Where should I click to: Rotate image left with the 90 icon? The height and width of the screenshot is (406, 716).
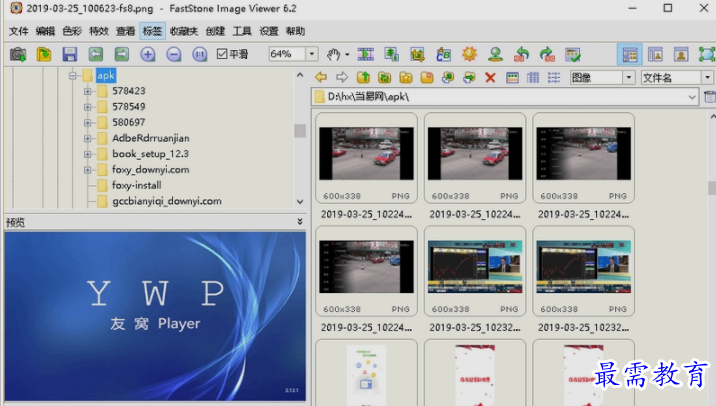[x=521, y=54]
